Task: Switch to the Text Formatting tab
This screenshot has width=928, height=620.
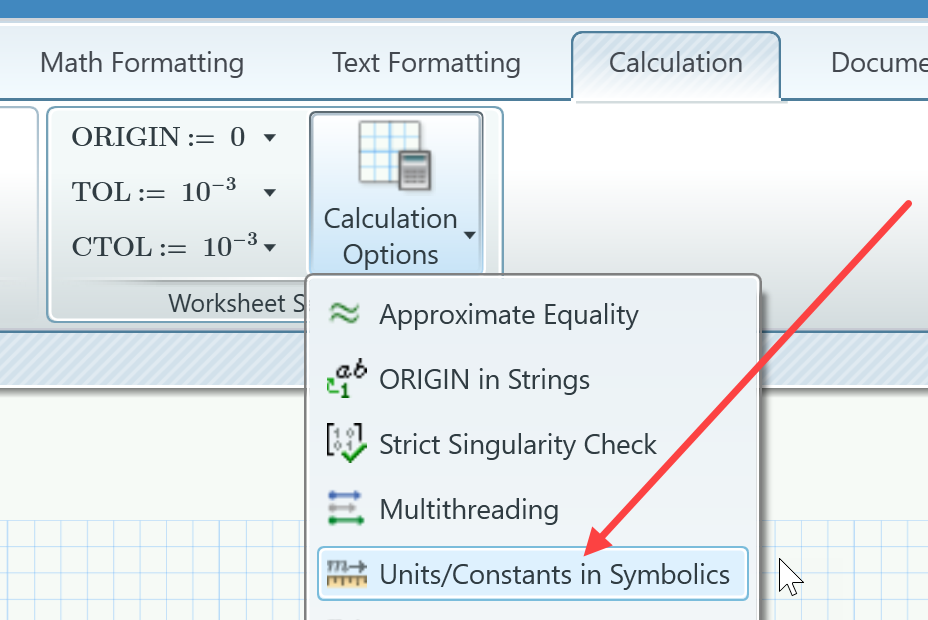Action: (425, 63)
